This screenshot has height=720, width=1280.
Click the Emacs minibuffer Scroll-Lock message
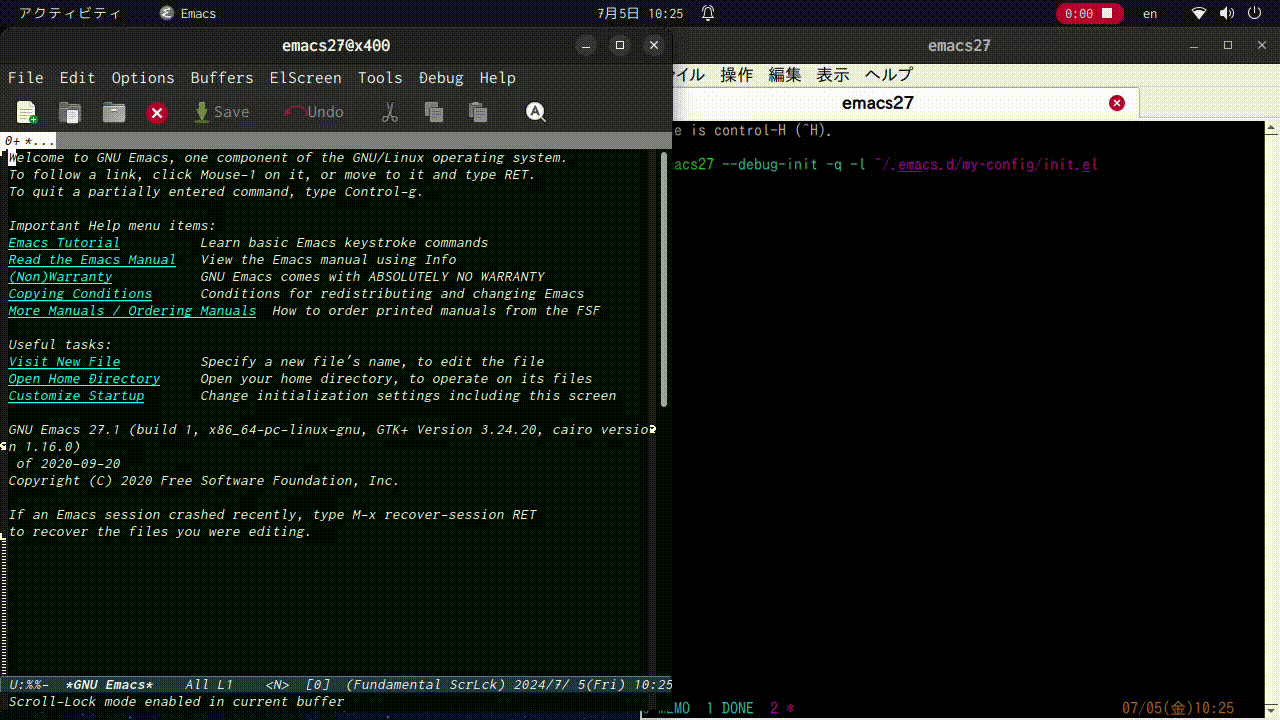click(x=176, y=702)
